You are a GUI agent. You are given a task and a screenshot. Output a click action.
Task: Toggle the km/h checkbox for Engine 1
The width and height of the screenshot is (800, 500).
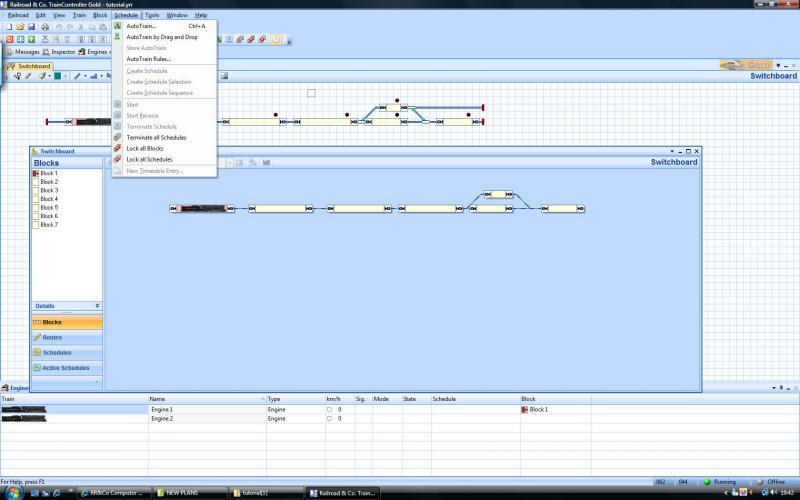(x=330, y=409)
